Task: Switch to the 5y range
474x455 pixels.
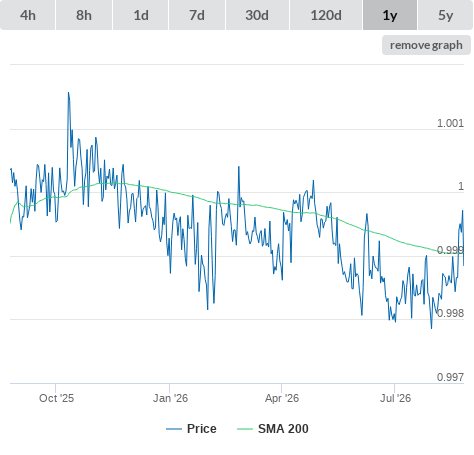Action: (445, 15)
